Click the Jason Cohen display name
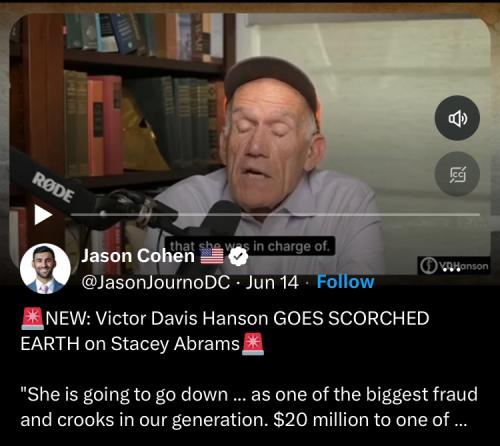 coord(138,256)
